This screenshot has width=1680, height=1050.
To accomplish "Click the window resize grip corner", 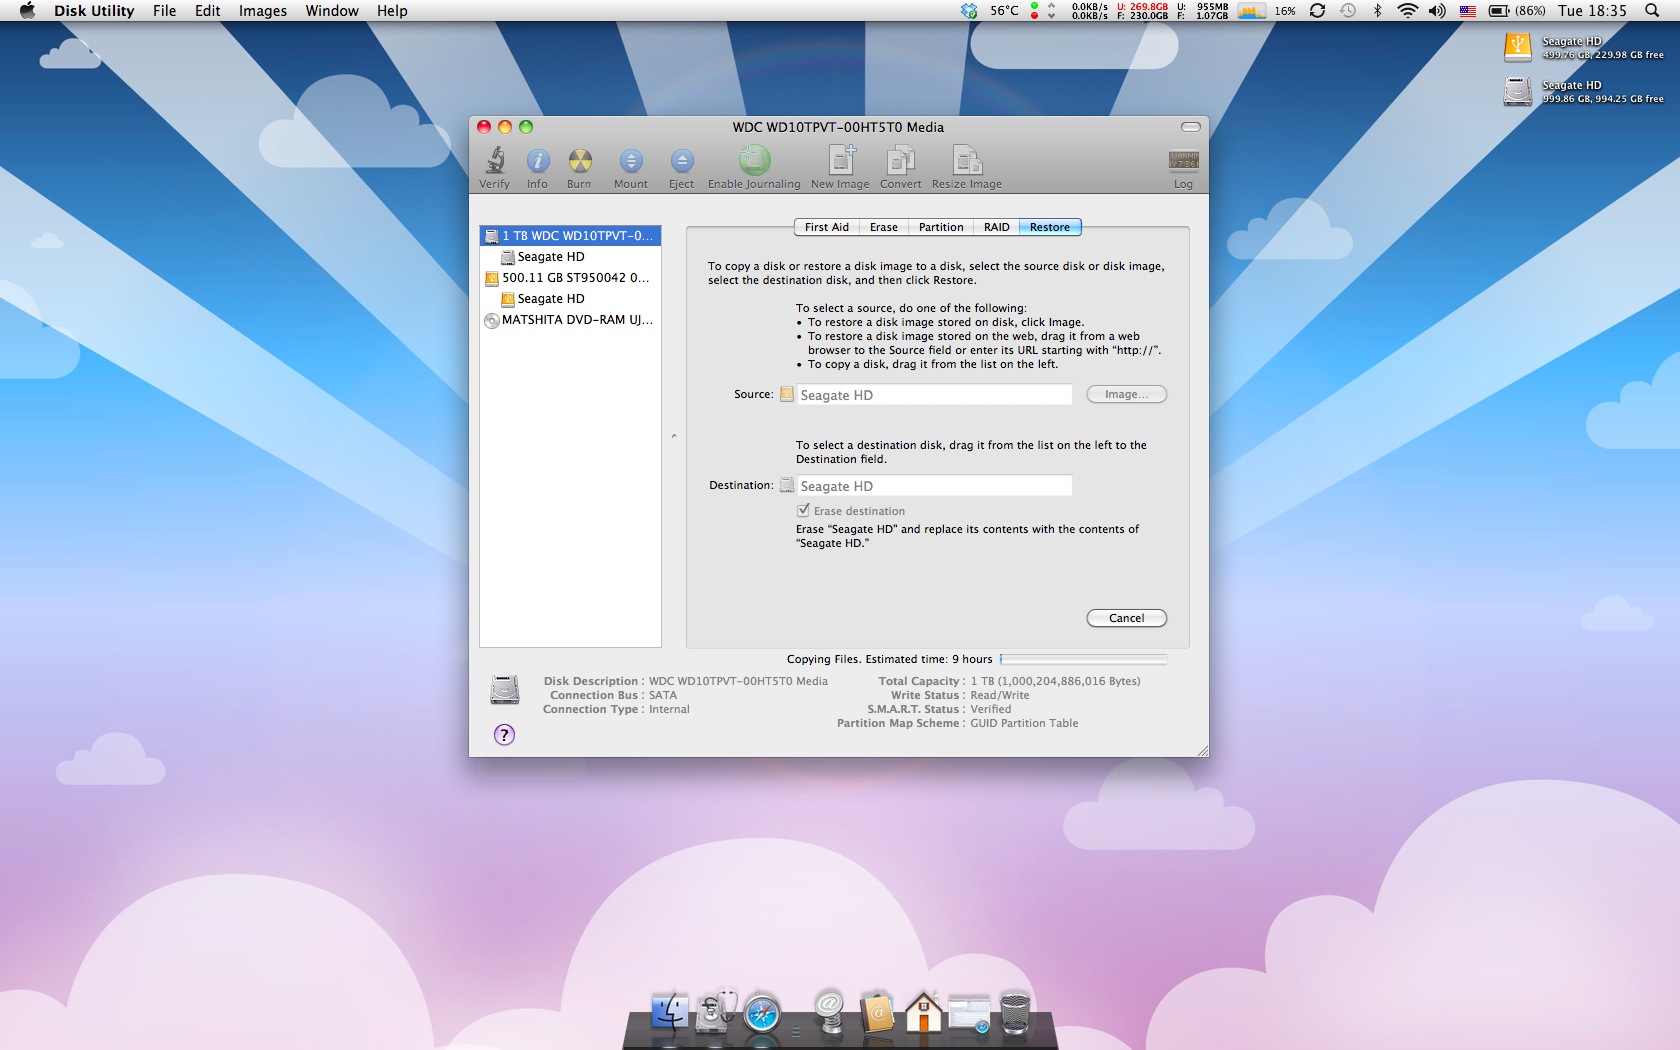I will 1202,750.
